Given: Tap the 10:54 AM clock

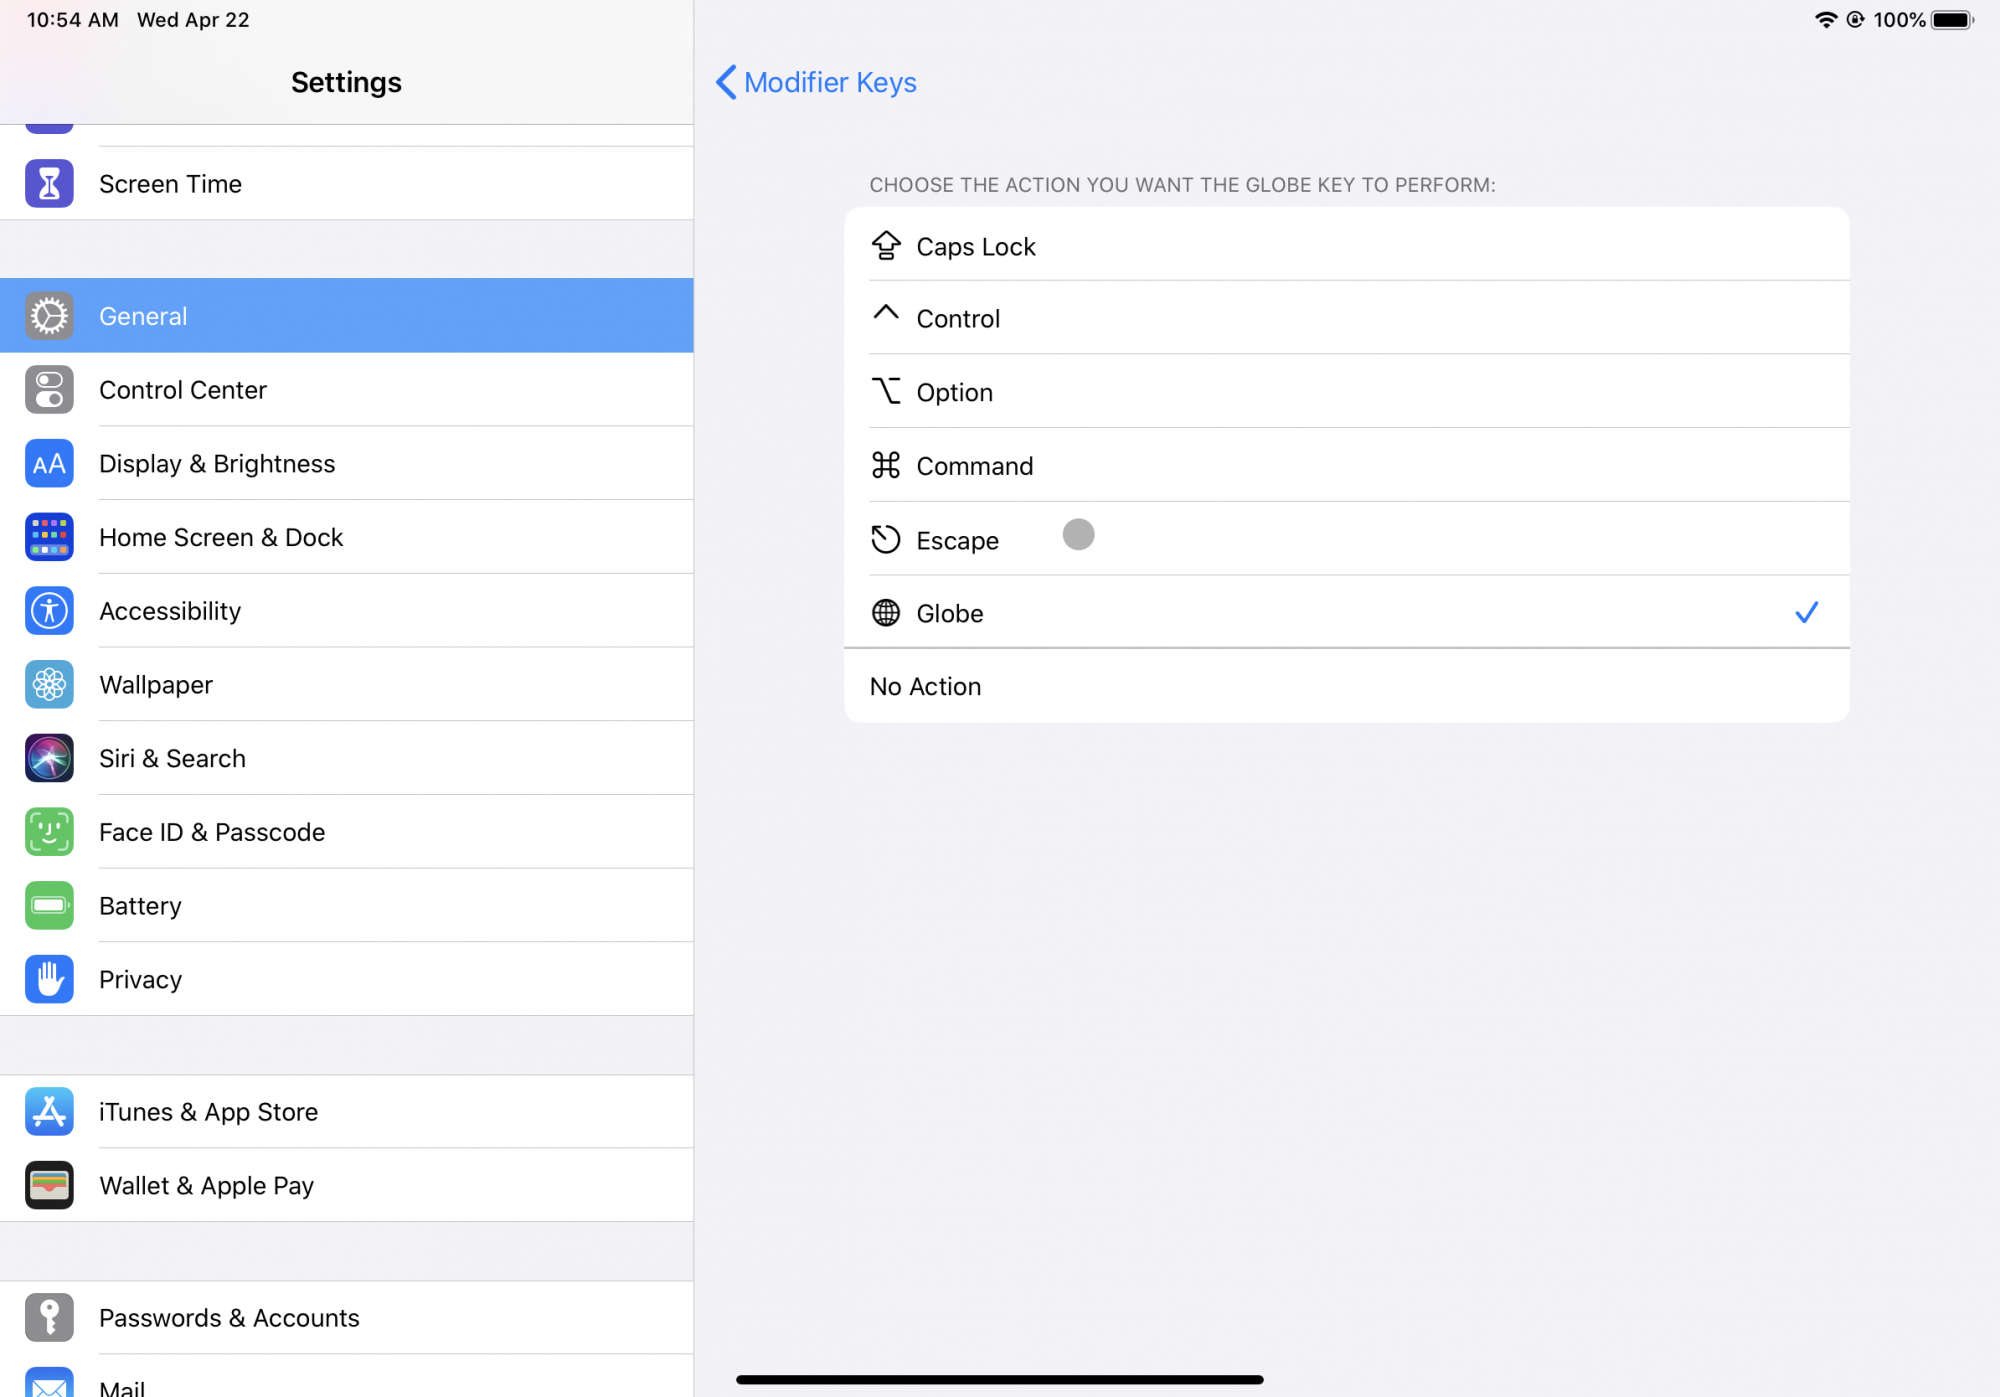Looking at the screenshot, I should point(73,20).
